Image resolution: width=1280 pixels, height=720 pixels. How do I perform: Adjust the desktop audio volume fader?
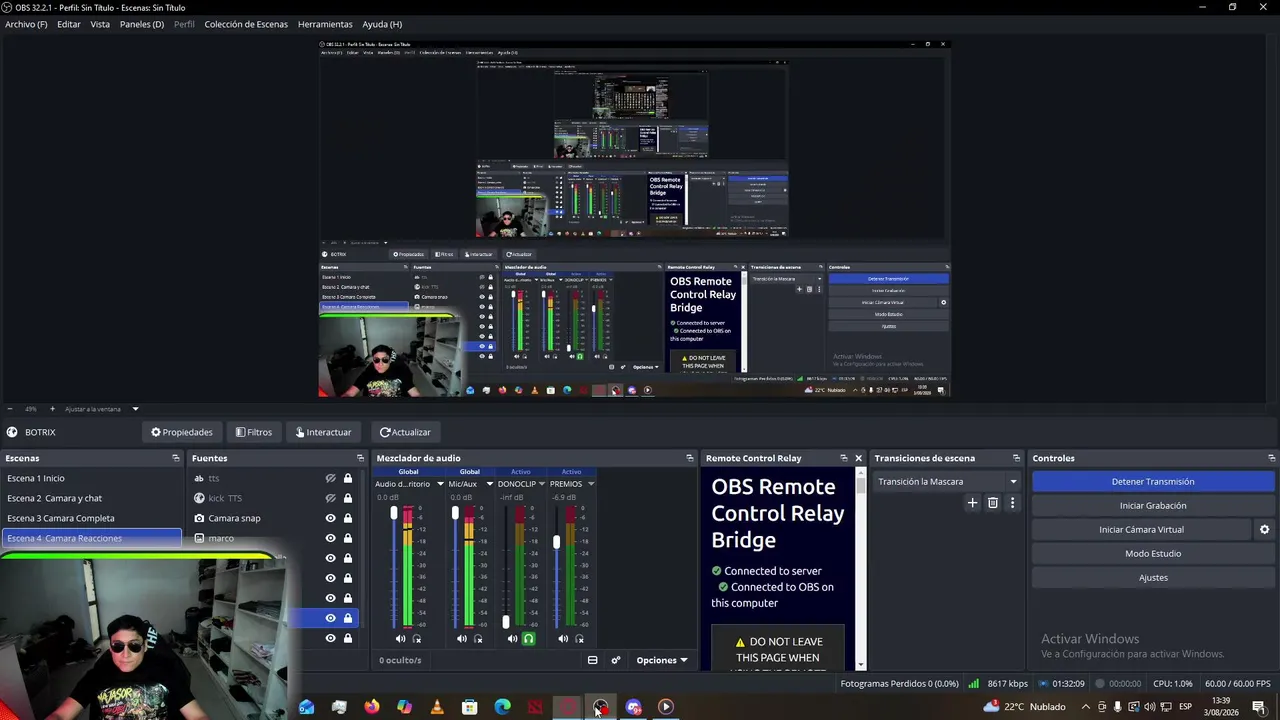(394, 514)
